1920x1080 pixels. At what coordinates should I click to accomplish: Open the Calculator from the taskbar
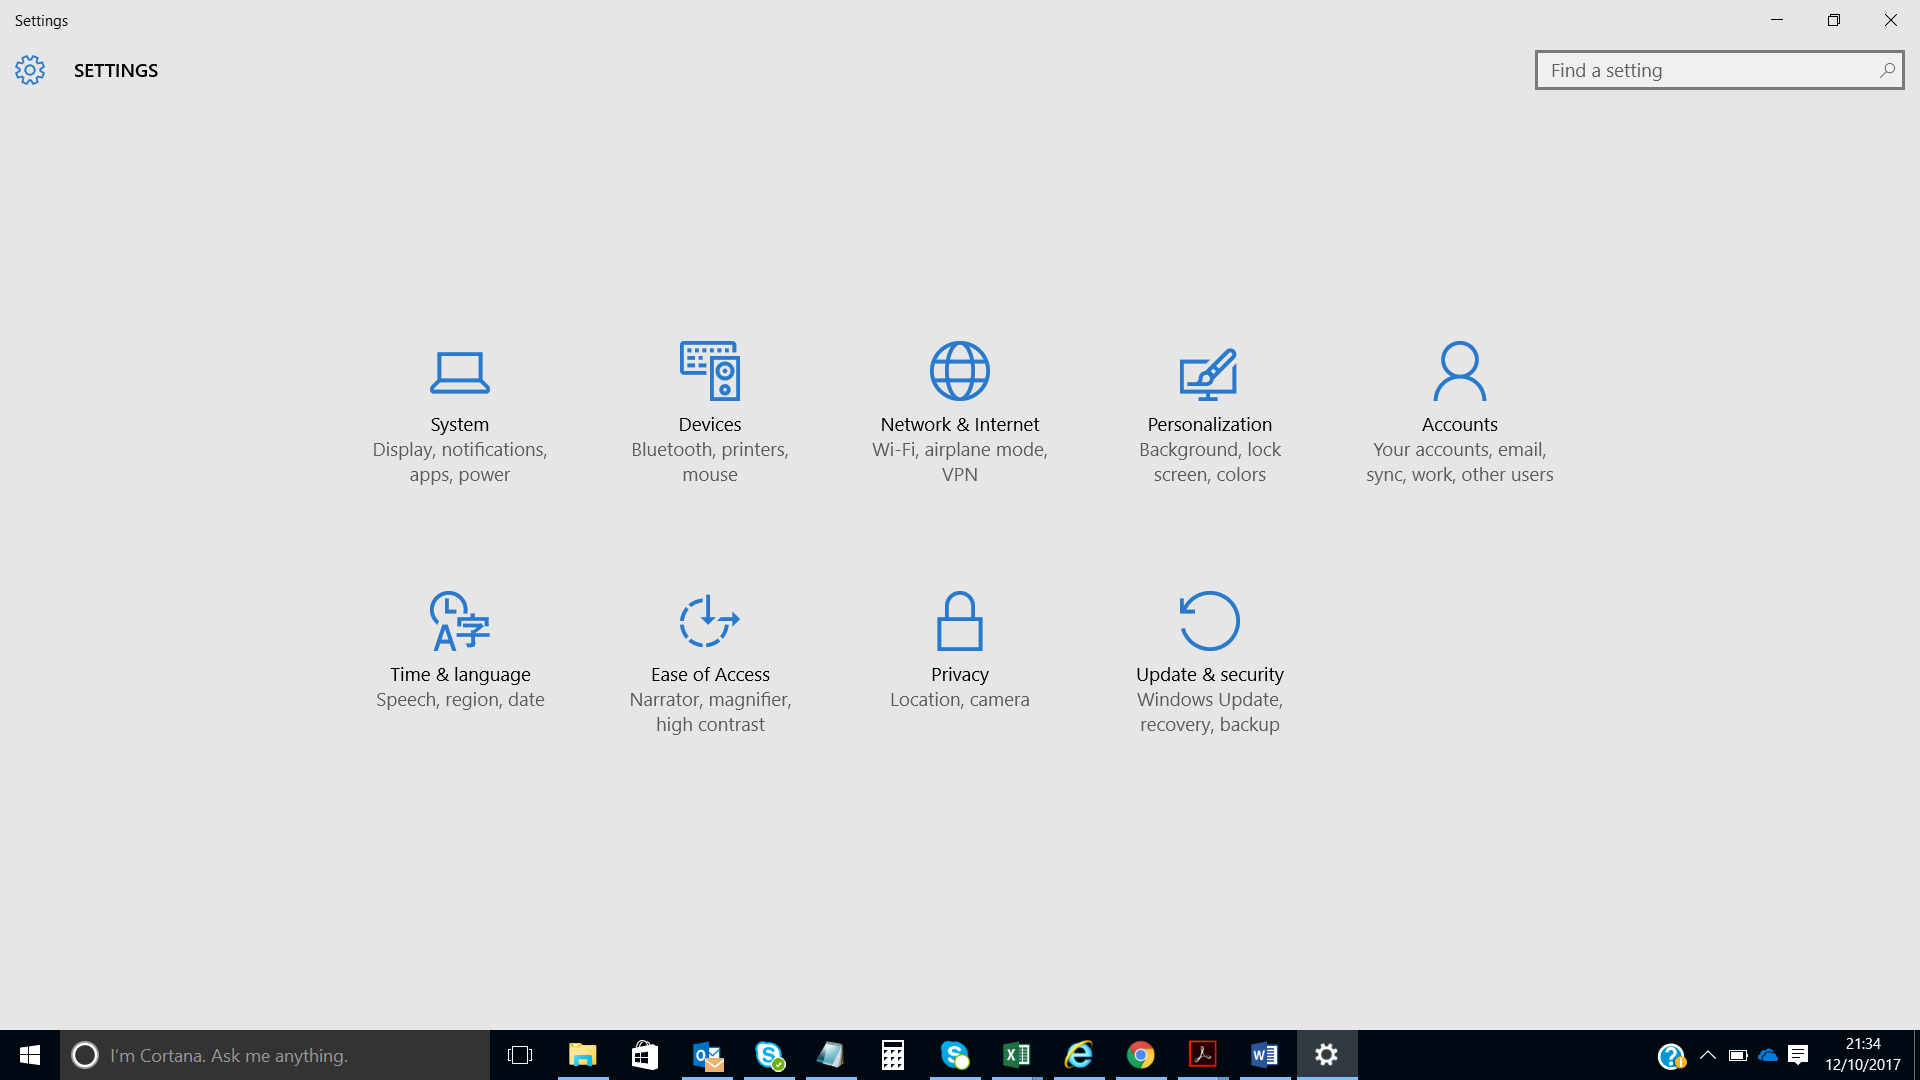point(893,1055)
